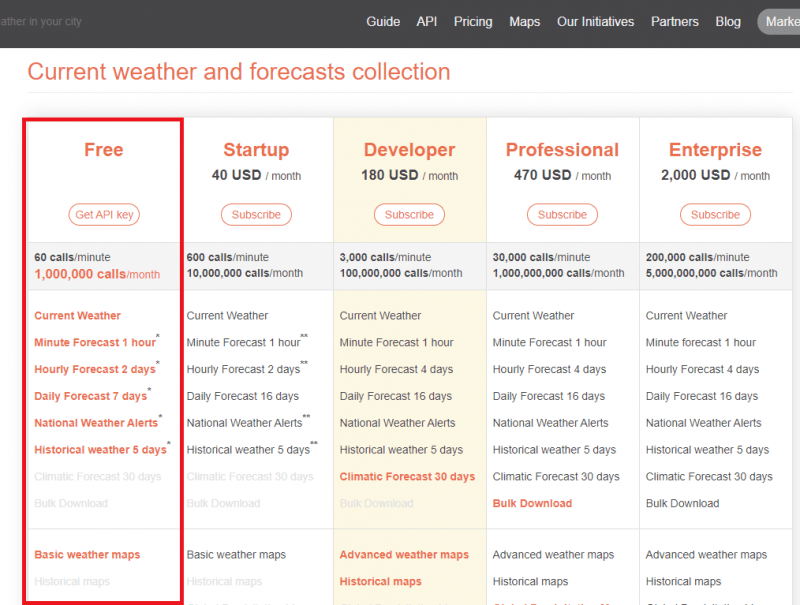This screenshot has height=605, width=800.
Task: Open the Blog link
Action: (728, 22)
